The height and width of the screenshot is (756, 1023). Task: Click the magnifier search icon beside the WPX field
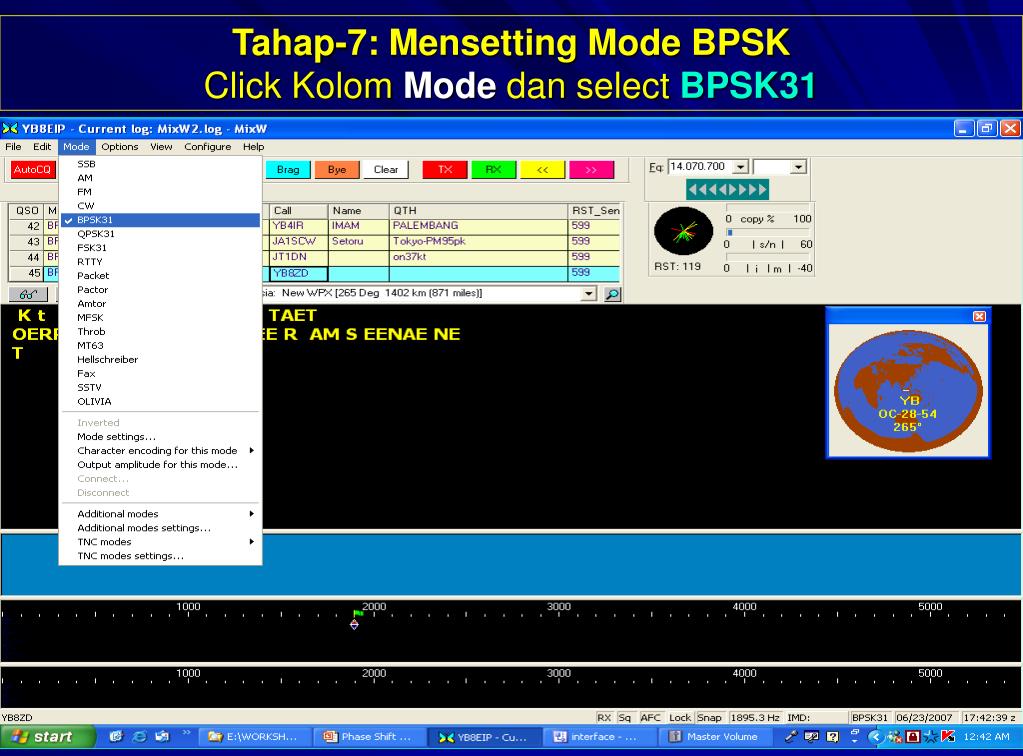click(x=612, y=294)
